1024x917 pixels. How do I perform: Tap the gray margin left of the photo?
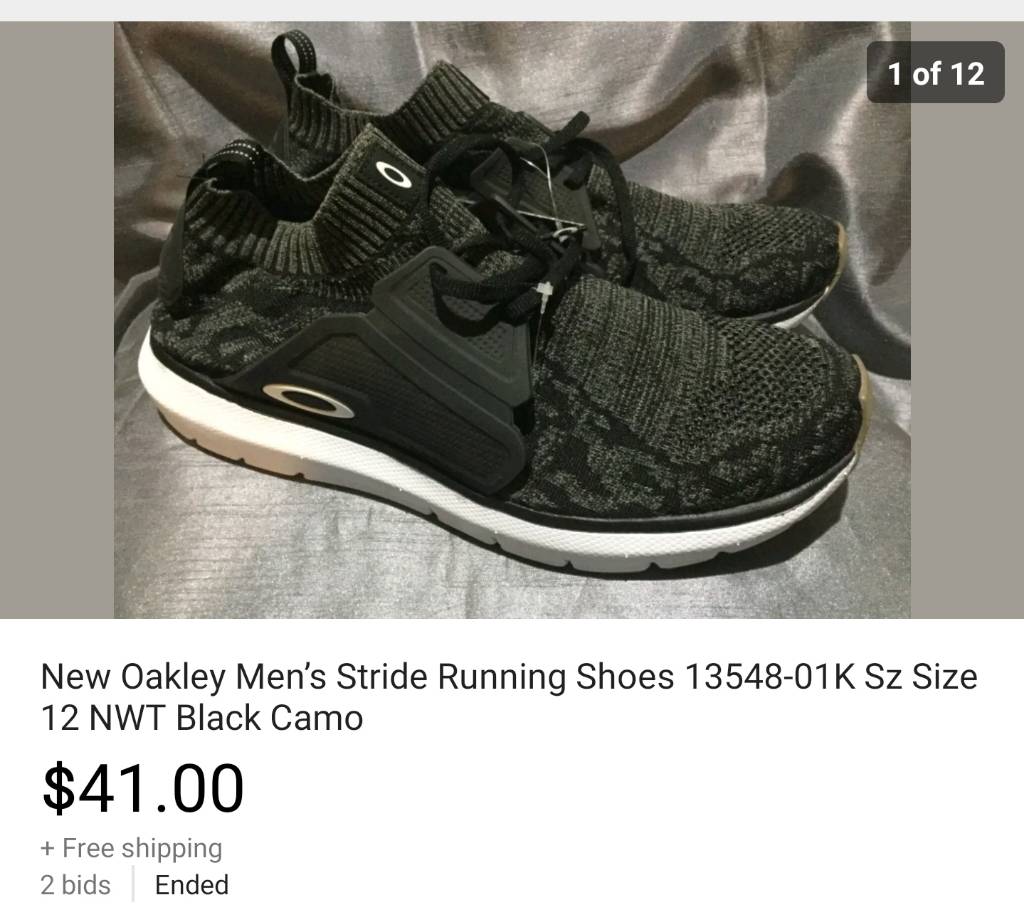(x=57, y=320)
